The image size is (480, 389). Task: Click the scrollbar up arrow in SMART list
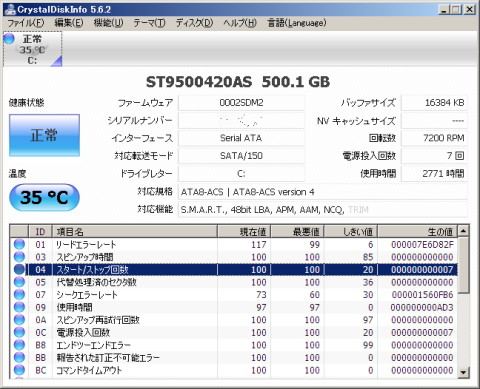[x=463, y=231]
